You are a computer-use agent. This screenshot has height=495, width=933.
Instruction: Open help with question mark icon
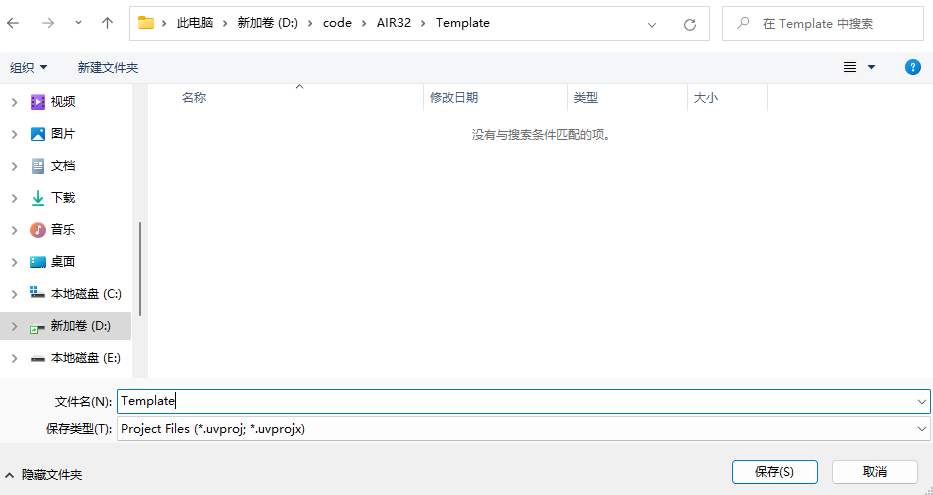[913, 67]
